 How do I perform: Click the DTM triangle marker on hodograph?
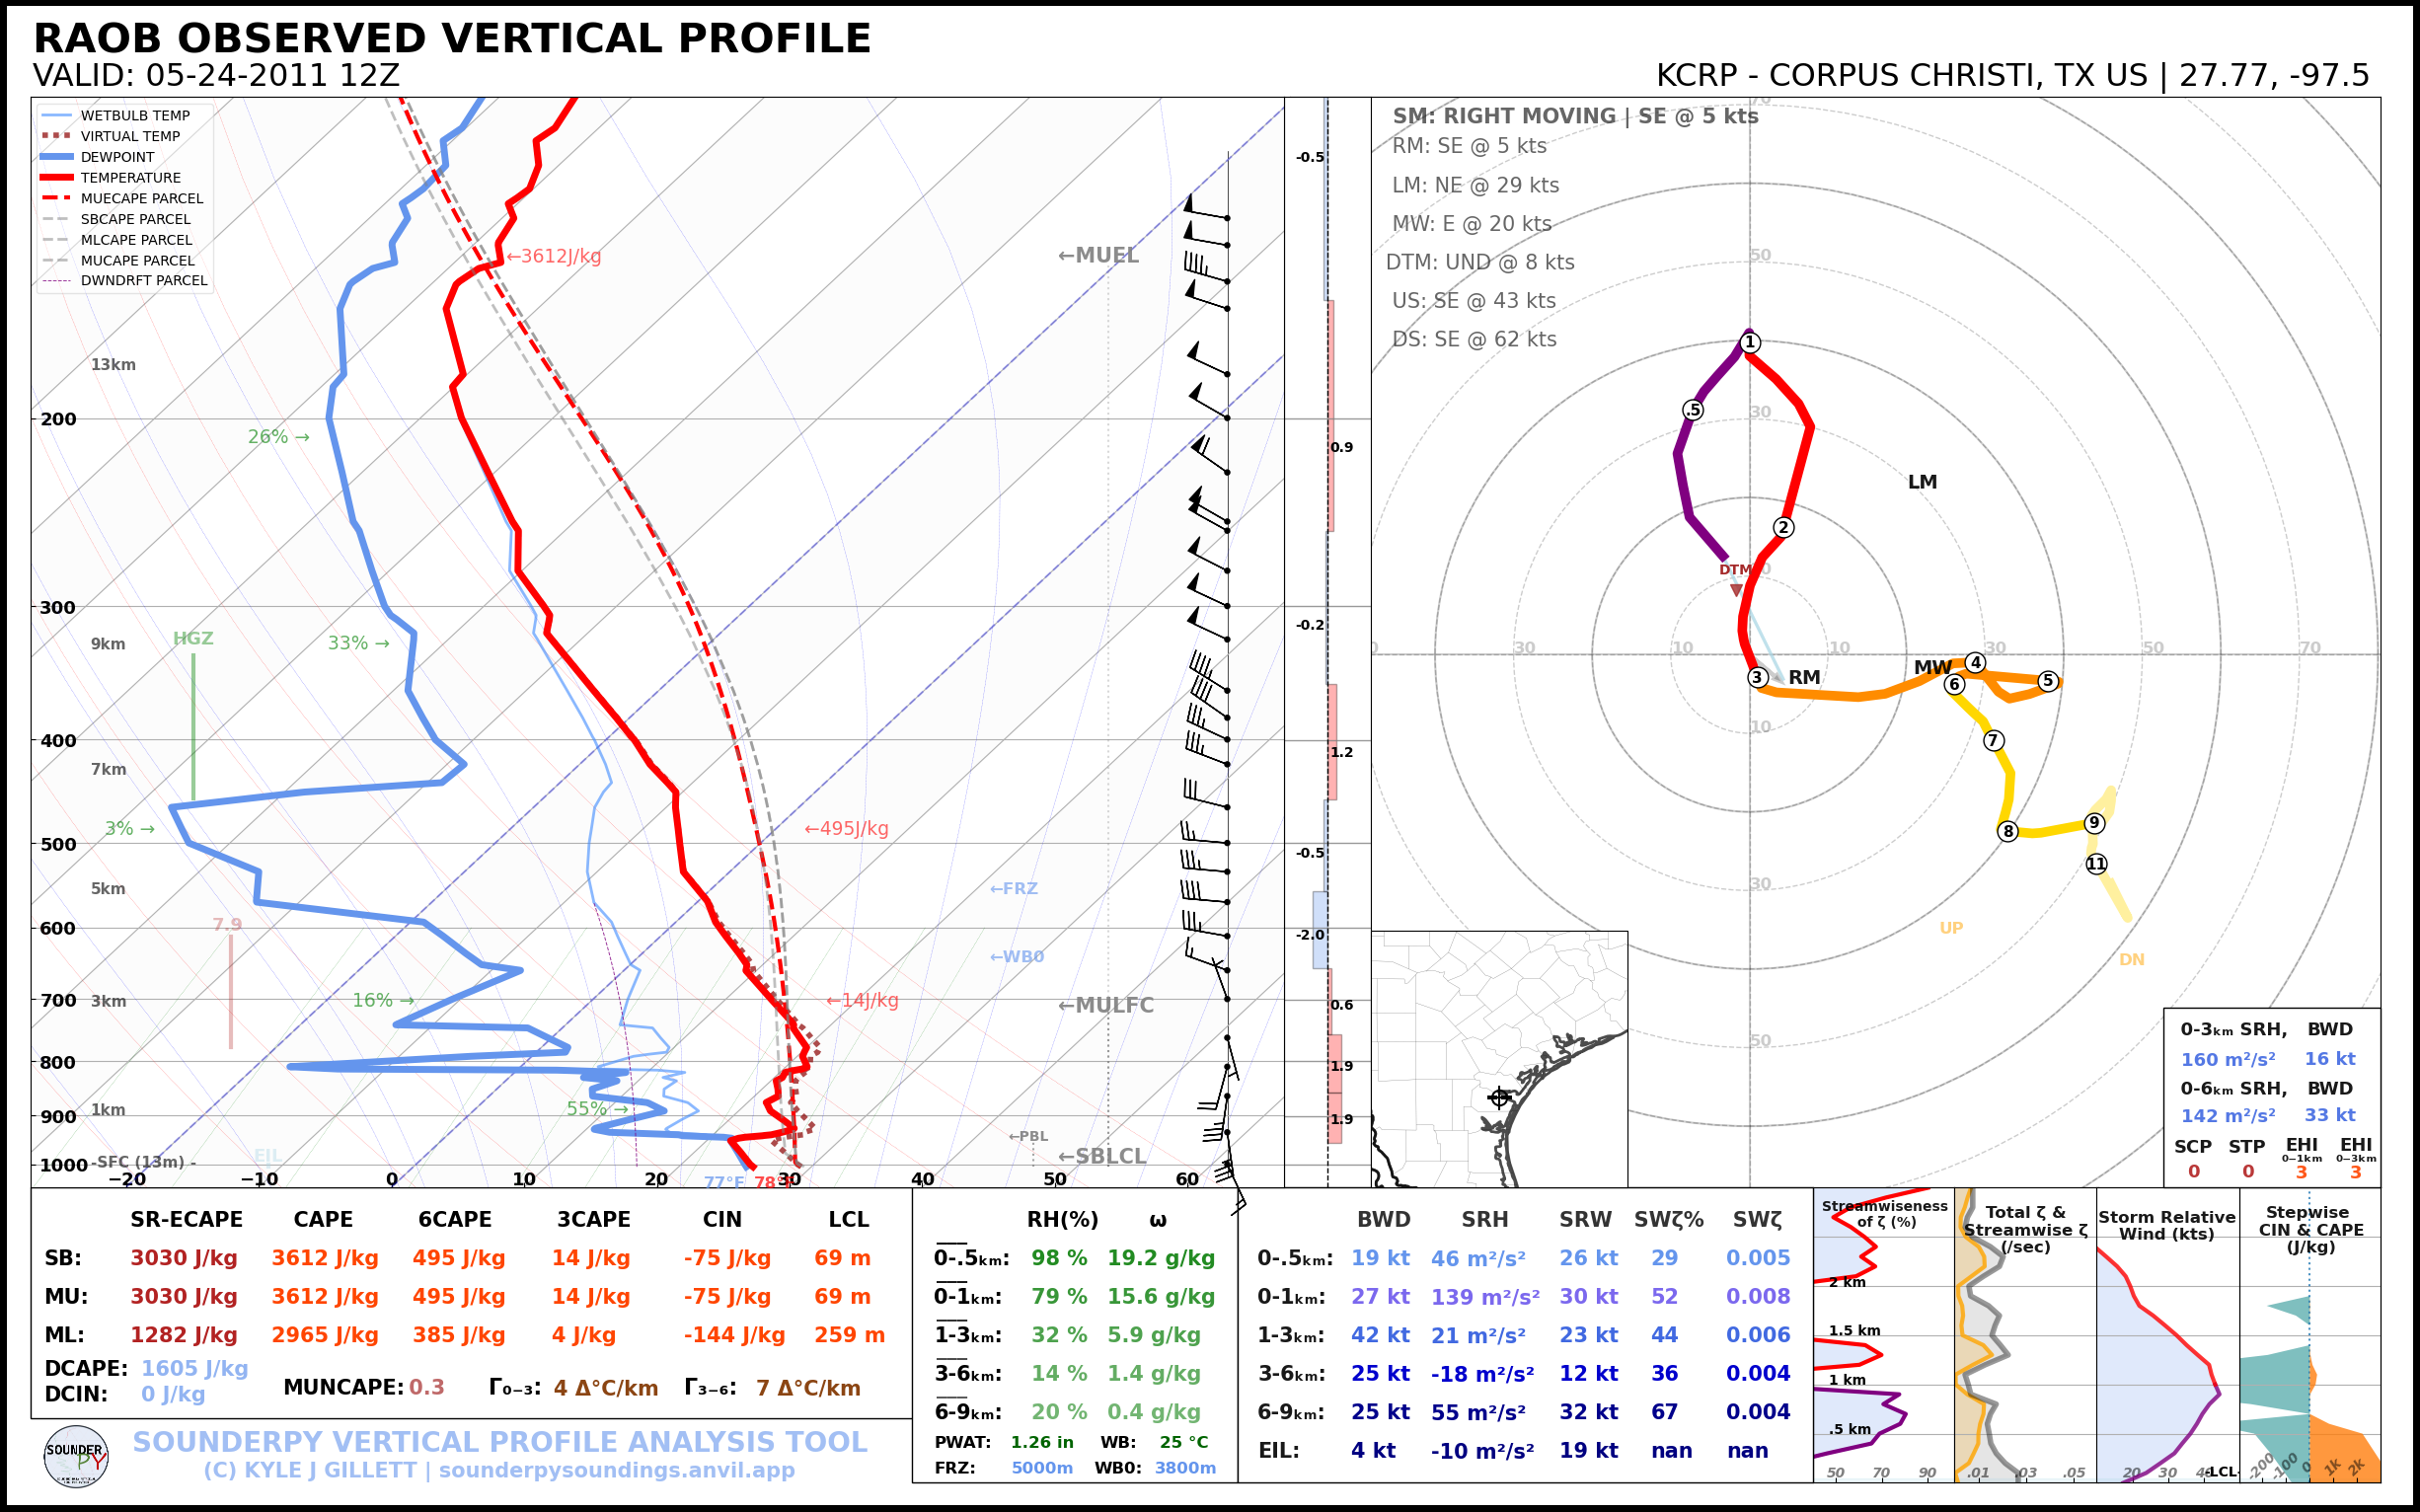coord(1736,590)
